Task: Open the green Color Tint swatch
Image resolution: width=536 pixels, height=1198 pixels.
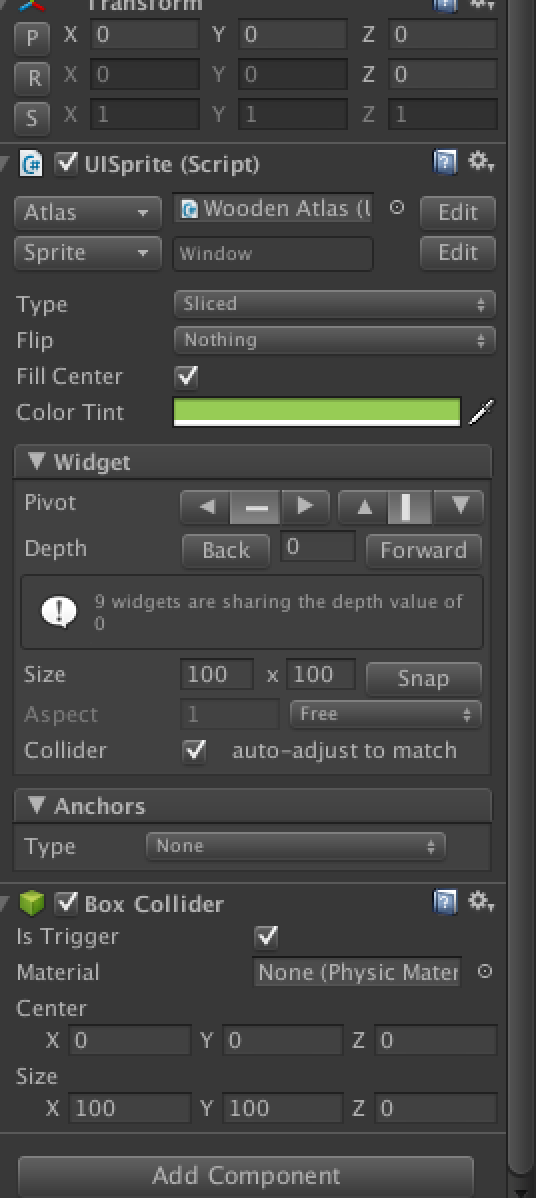Action: pos(317,412)
